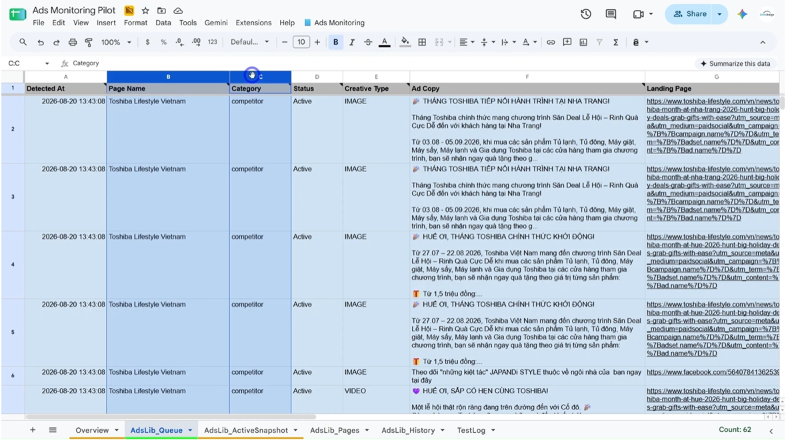Format as currency
This screenshot has height=441, width=787.
(x=147, y=43)
